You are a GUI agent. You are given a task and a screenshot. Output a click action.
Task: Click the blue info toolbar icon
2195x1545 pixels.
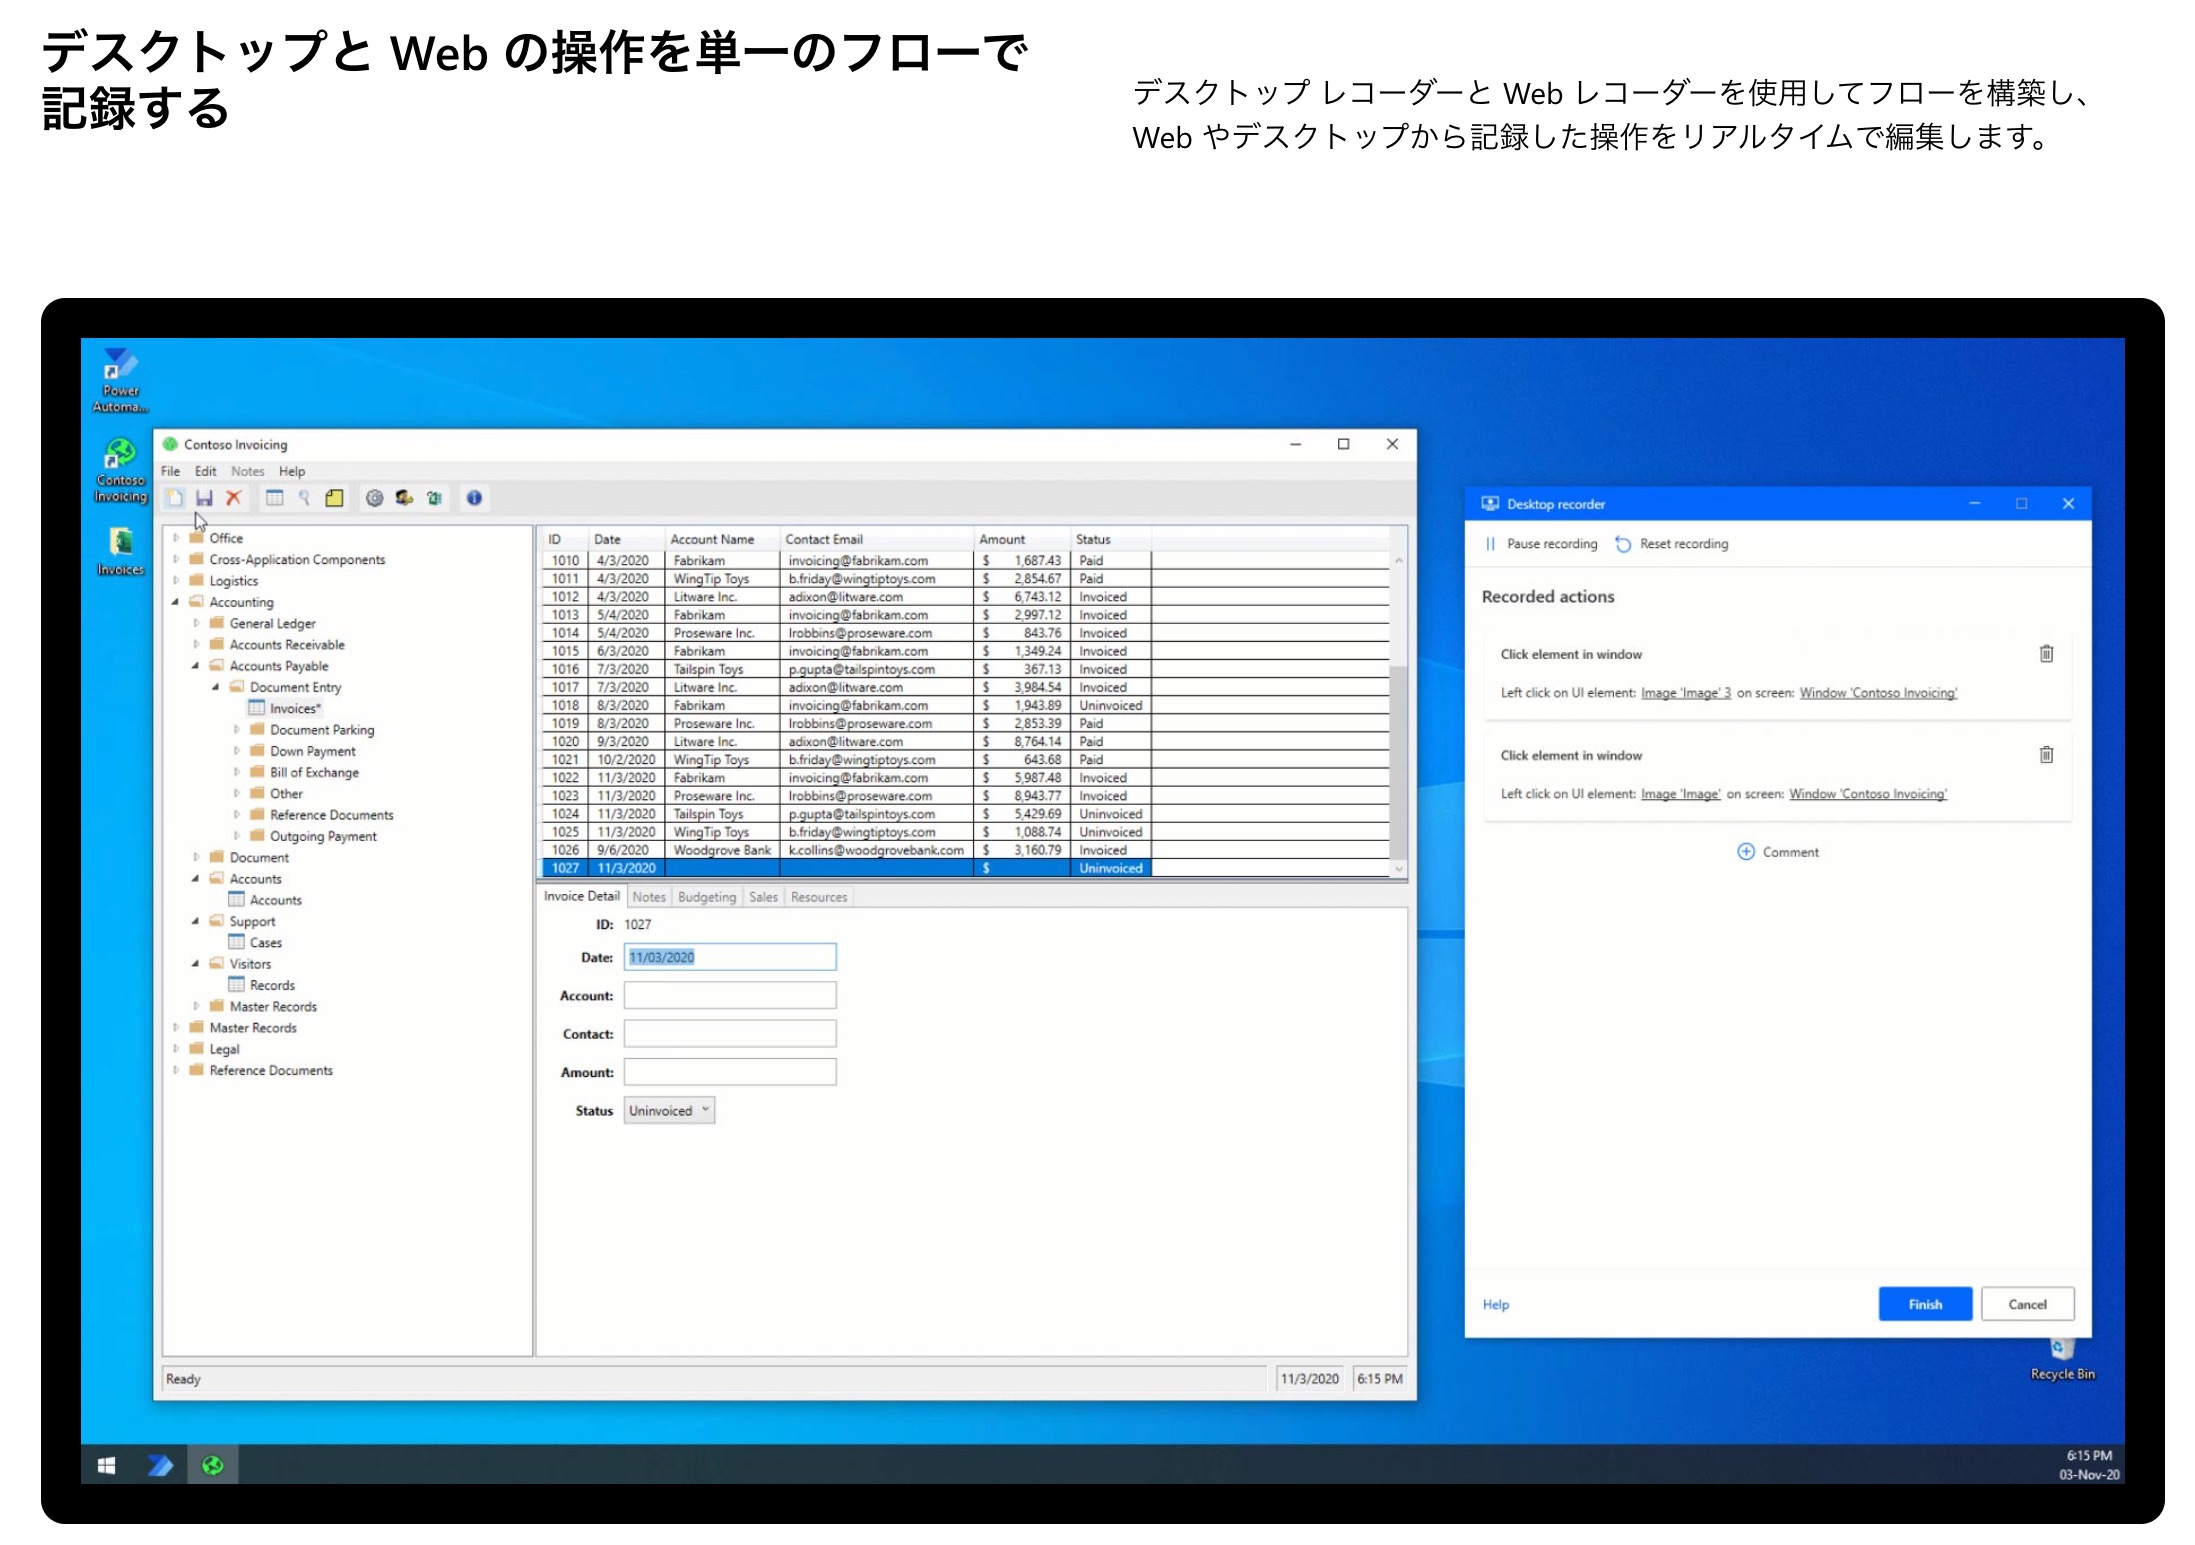click(474, 498)
